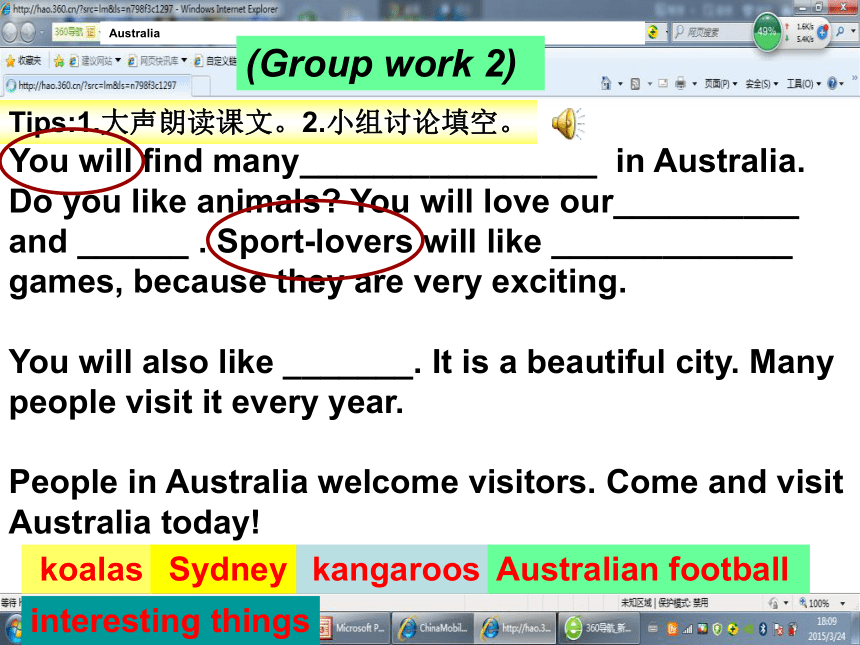Click the 360导航 address bar badge
The width and height of the screenshot is (860, 645).
click(75, 32)
